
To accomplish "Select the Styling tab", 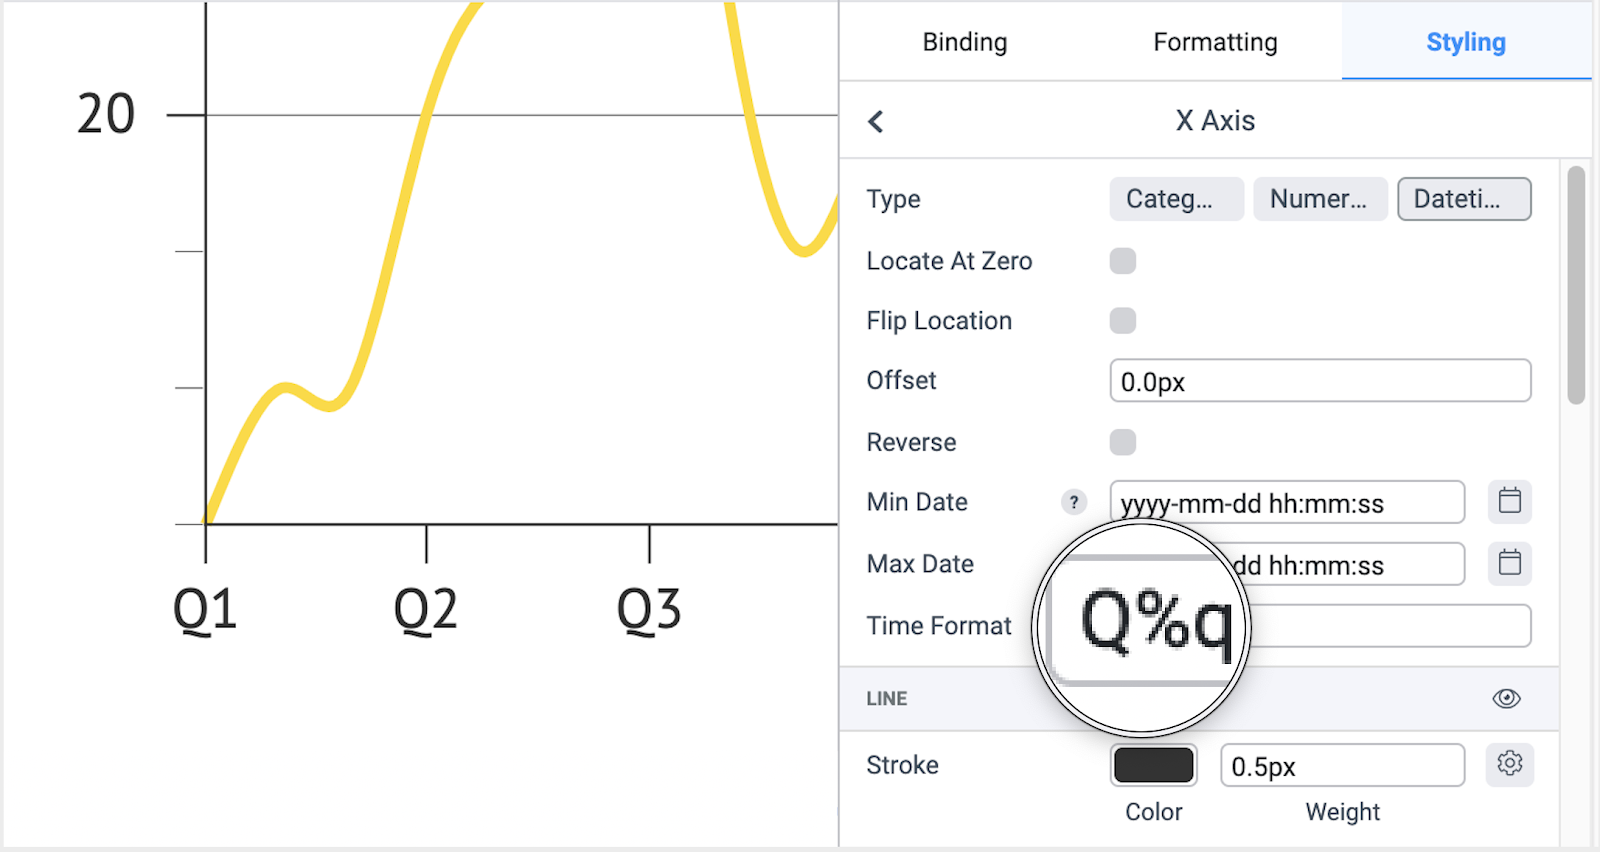I will (1466, 42).
